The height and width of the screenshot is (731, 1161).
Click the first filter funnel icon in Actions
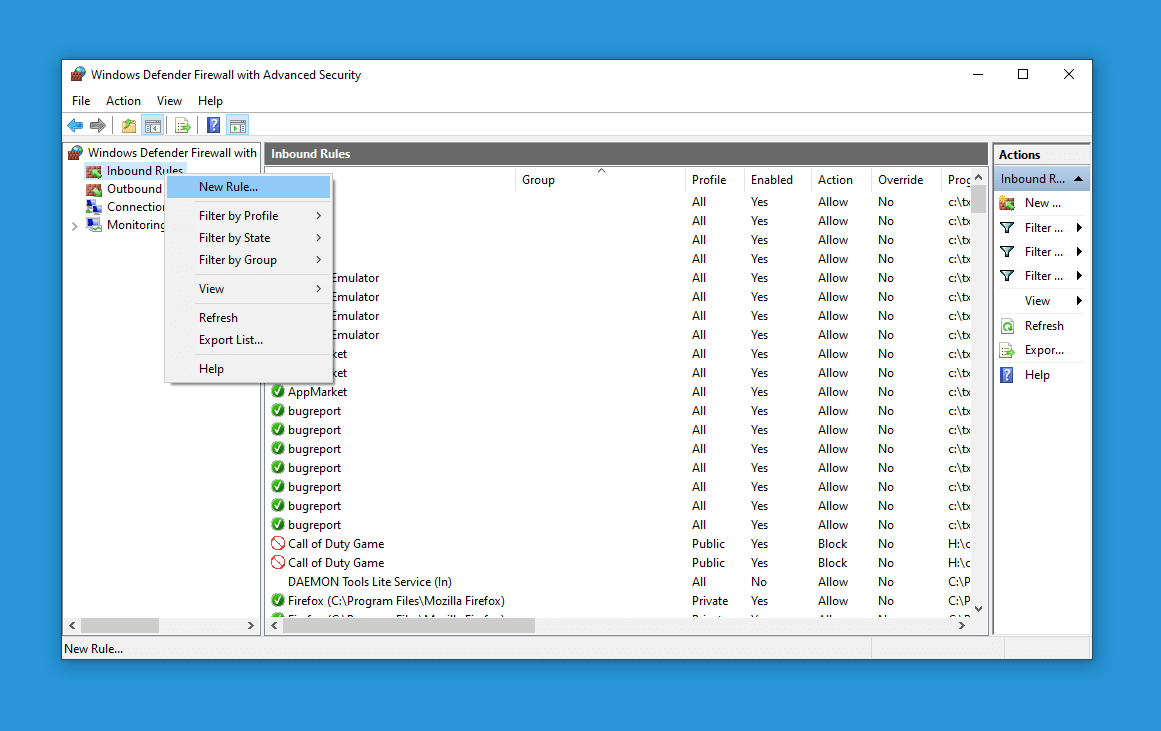pos(1007,227)
